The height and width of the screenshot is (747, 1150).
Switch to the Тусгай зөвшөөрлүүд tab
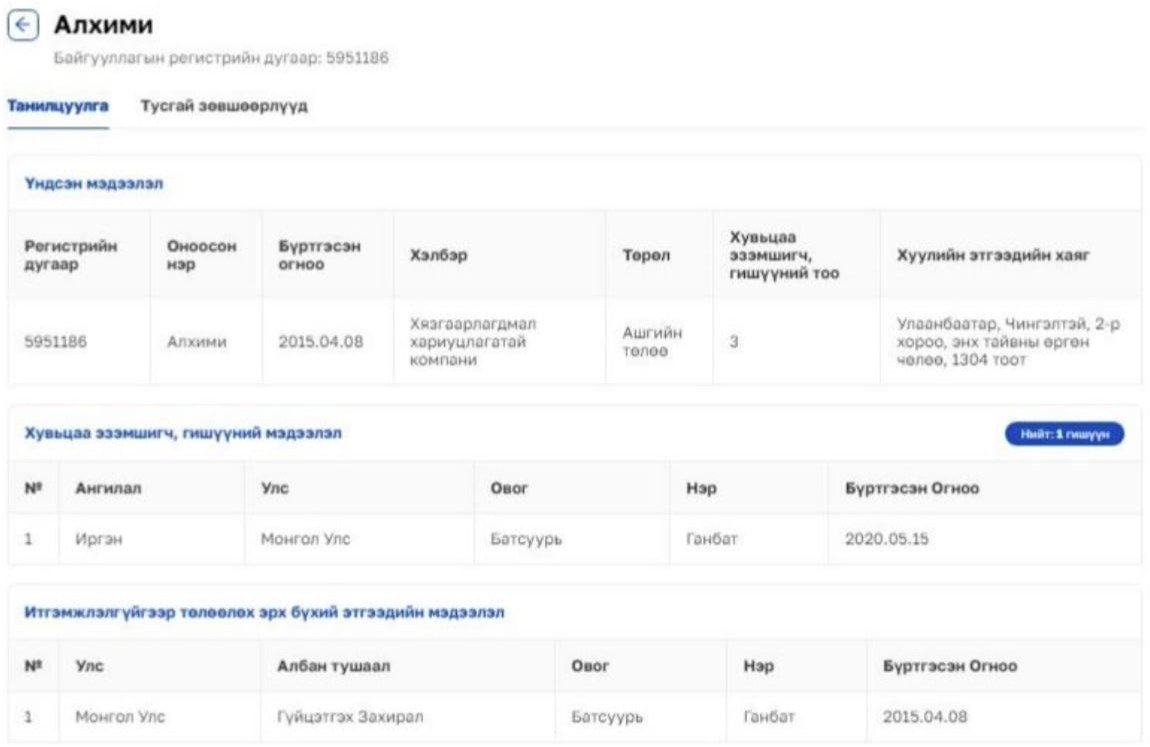point(223,106)
